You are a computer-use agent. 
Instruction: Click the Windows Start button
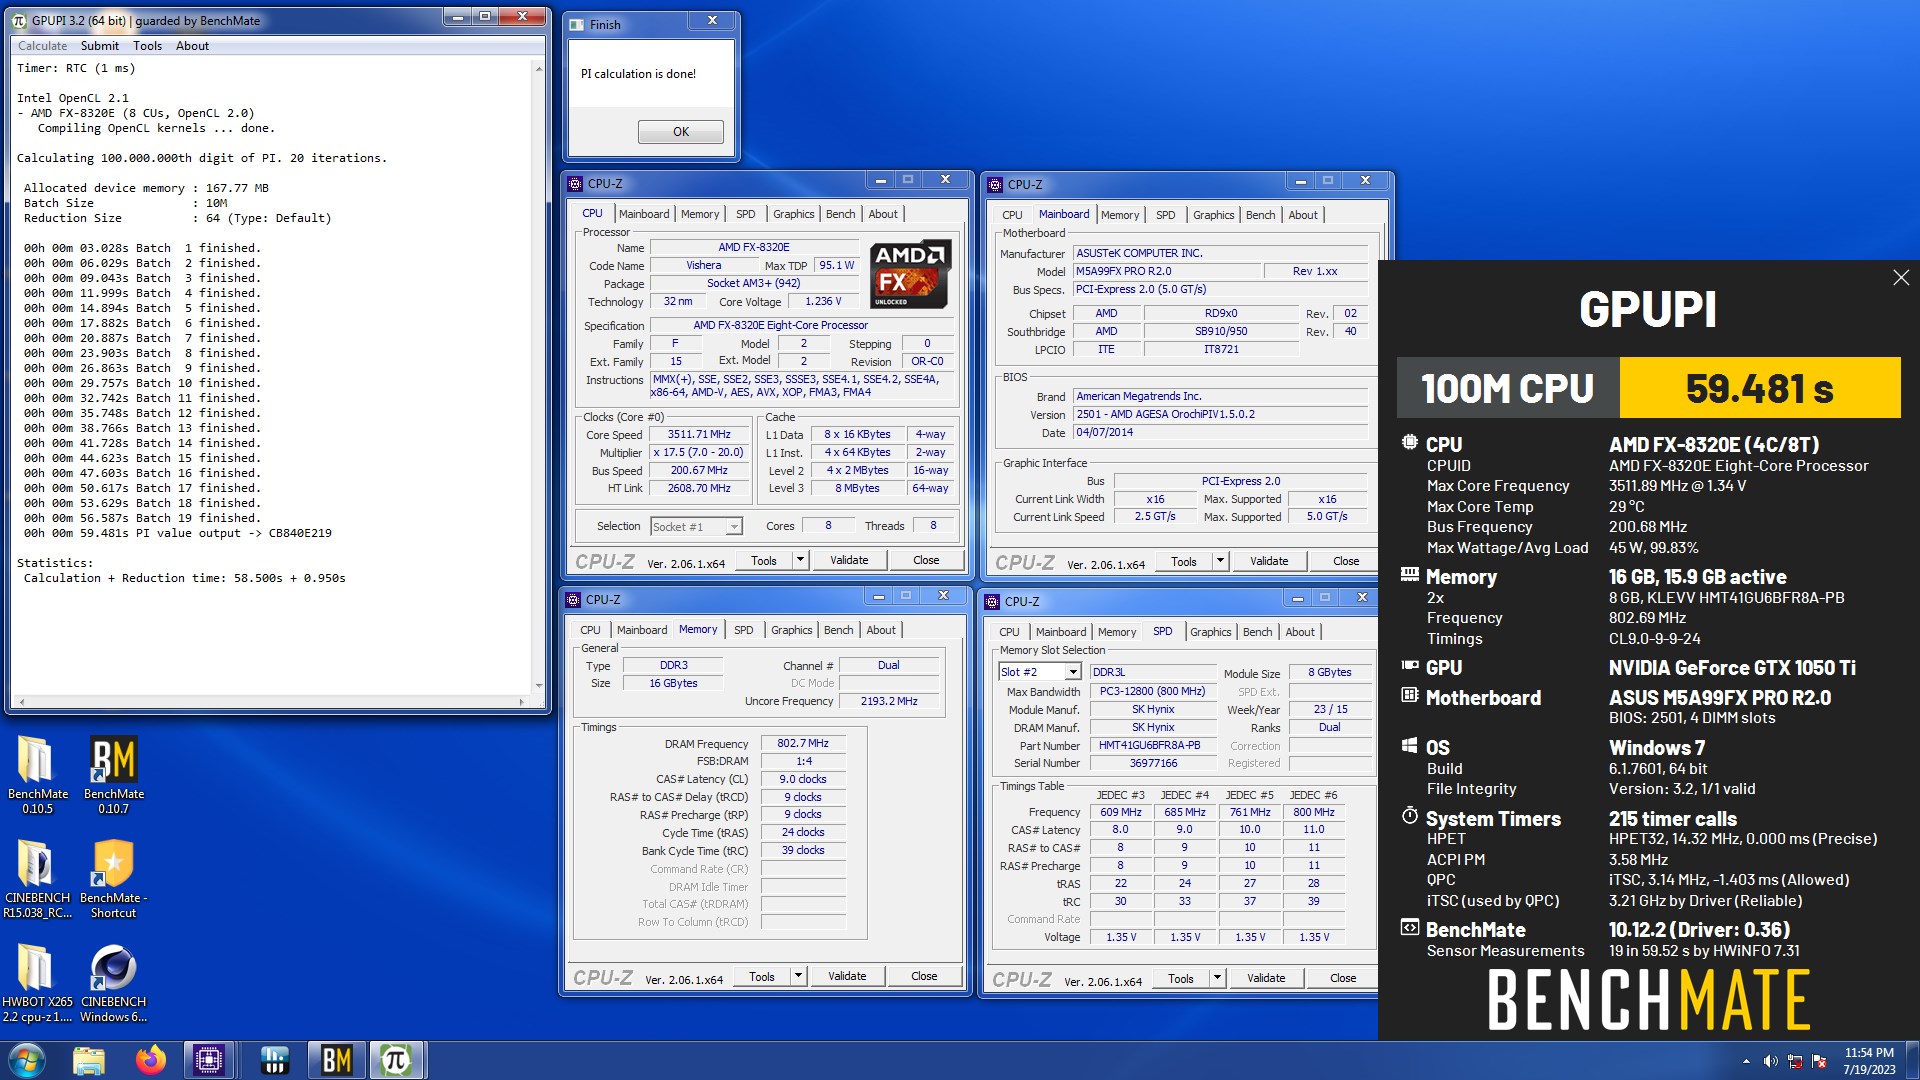(x=26, y=1060)
